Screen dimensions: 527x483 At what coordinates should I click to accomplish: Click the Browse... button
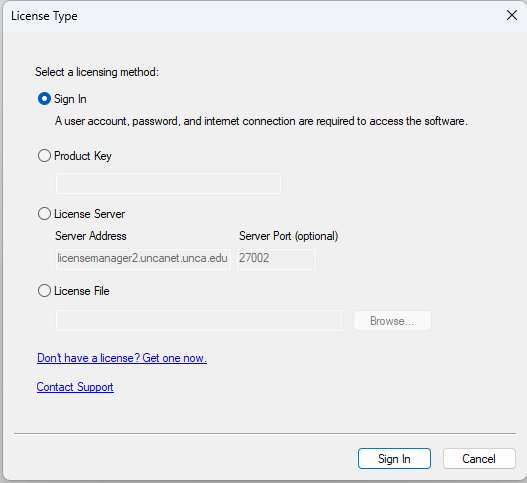(x=392, y=321)
